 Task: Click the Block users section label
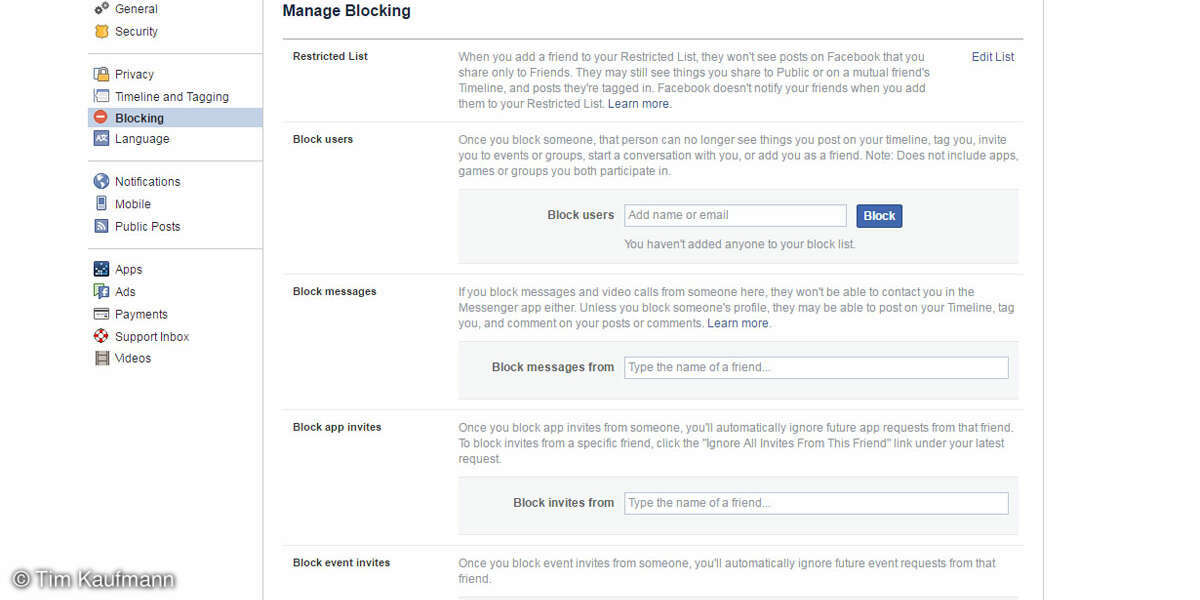[x=323, y=139]
